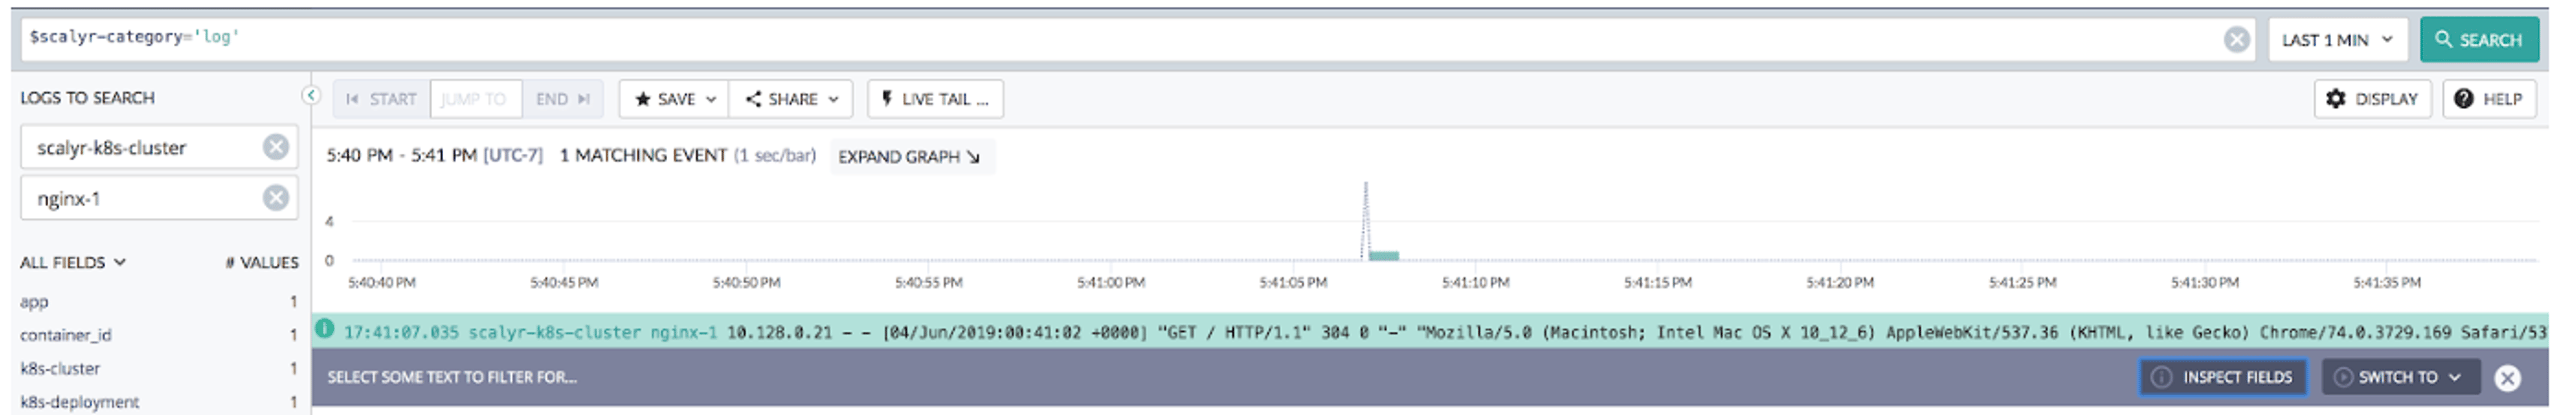Click the Search button
Image resolution: width=2560 pixels, height=415 pixels.
coord(2479,40)
